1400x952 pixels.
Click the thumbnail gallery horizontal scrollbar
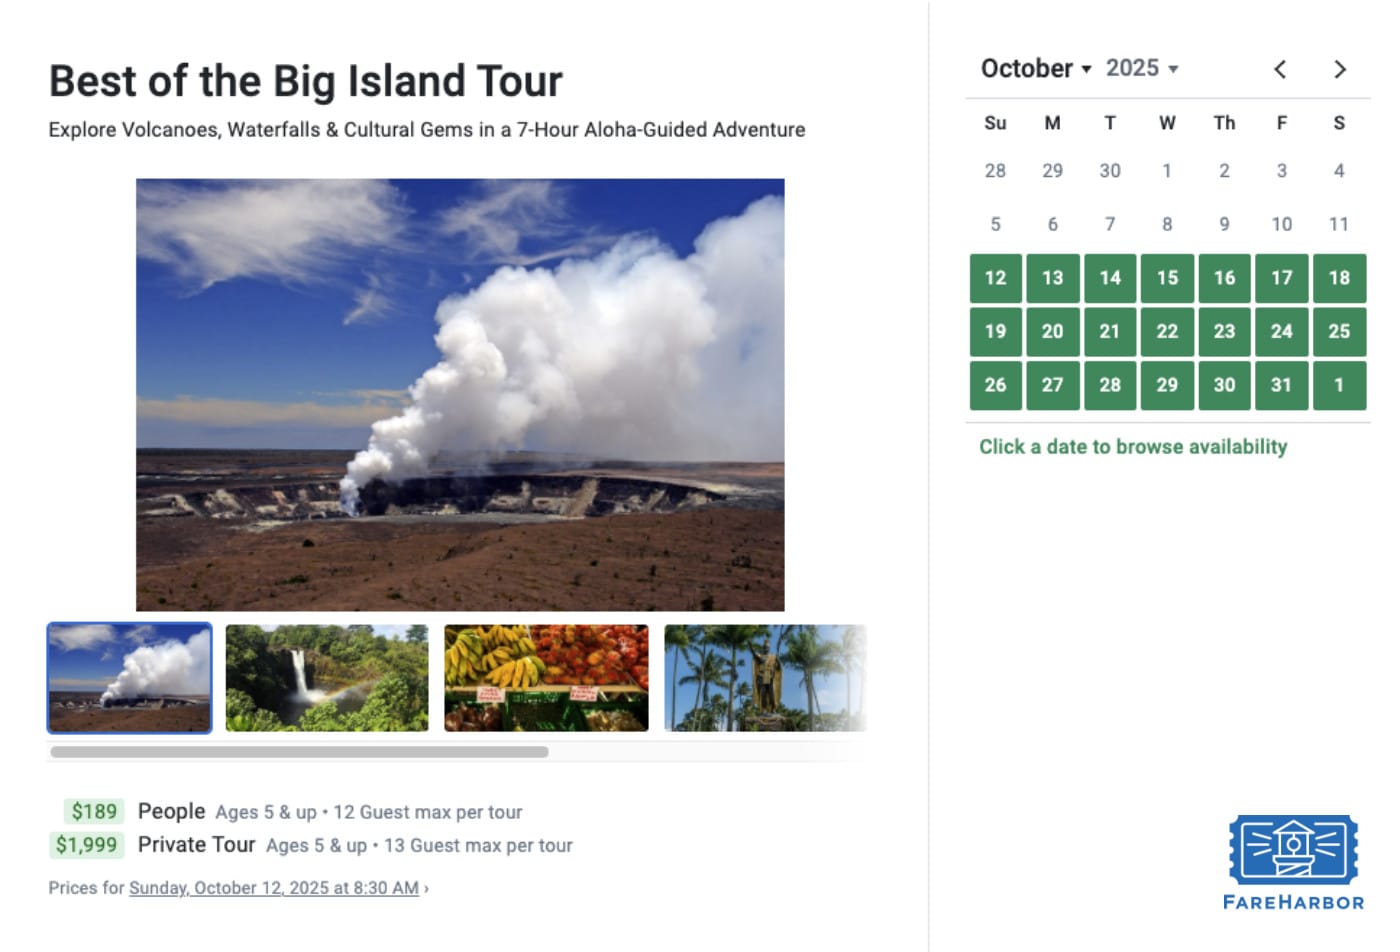(x=299, y=751)
